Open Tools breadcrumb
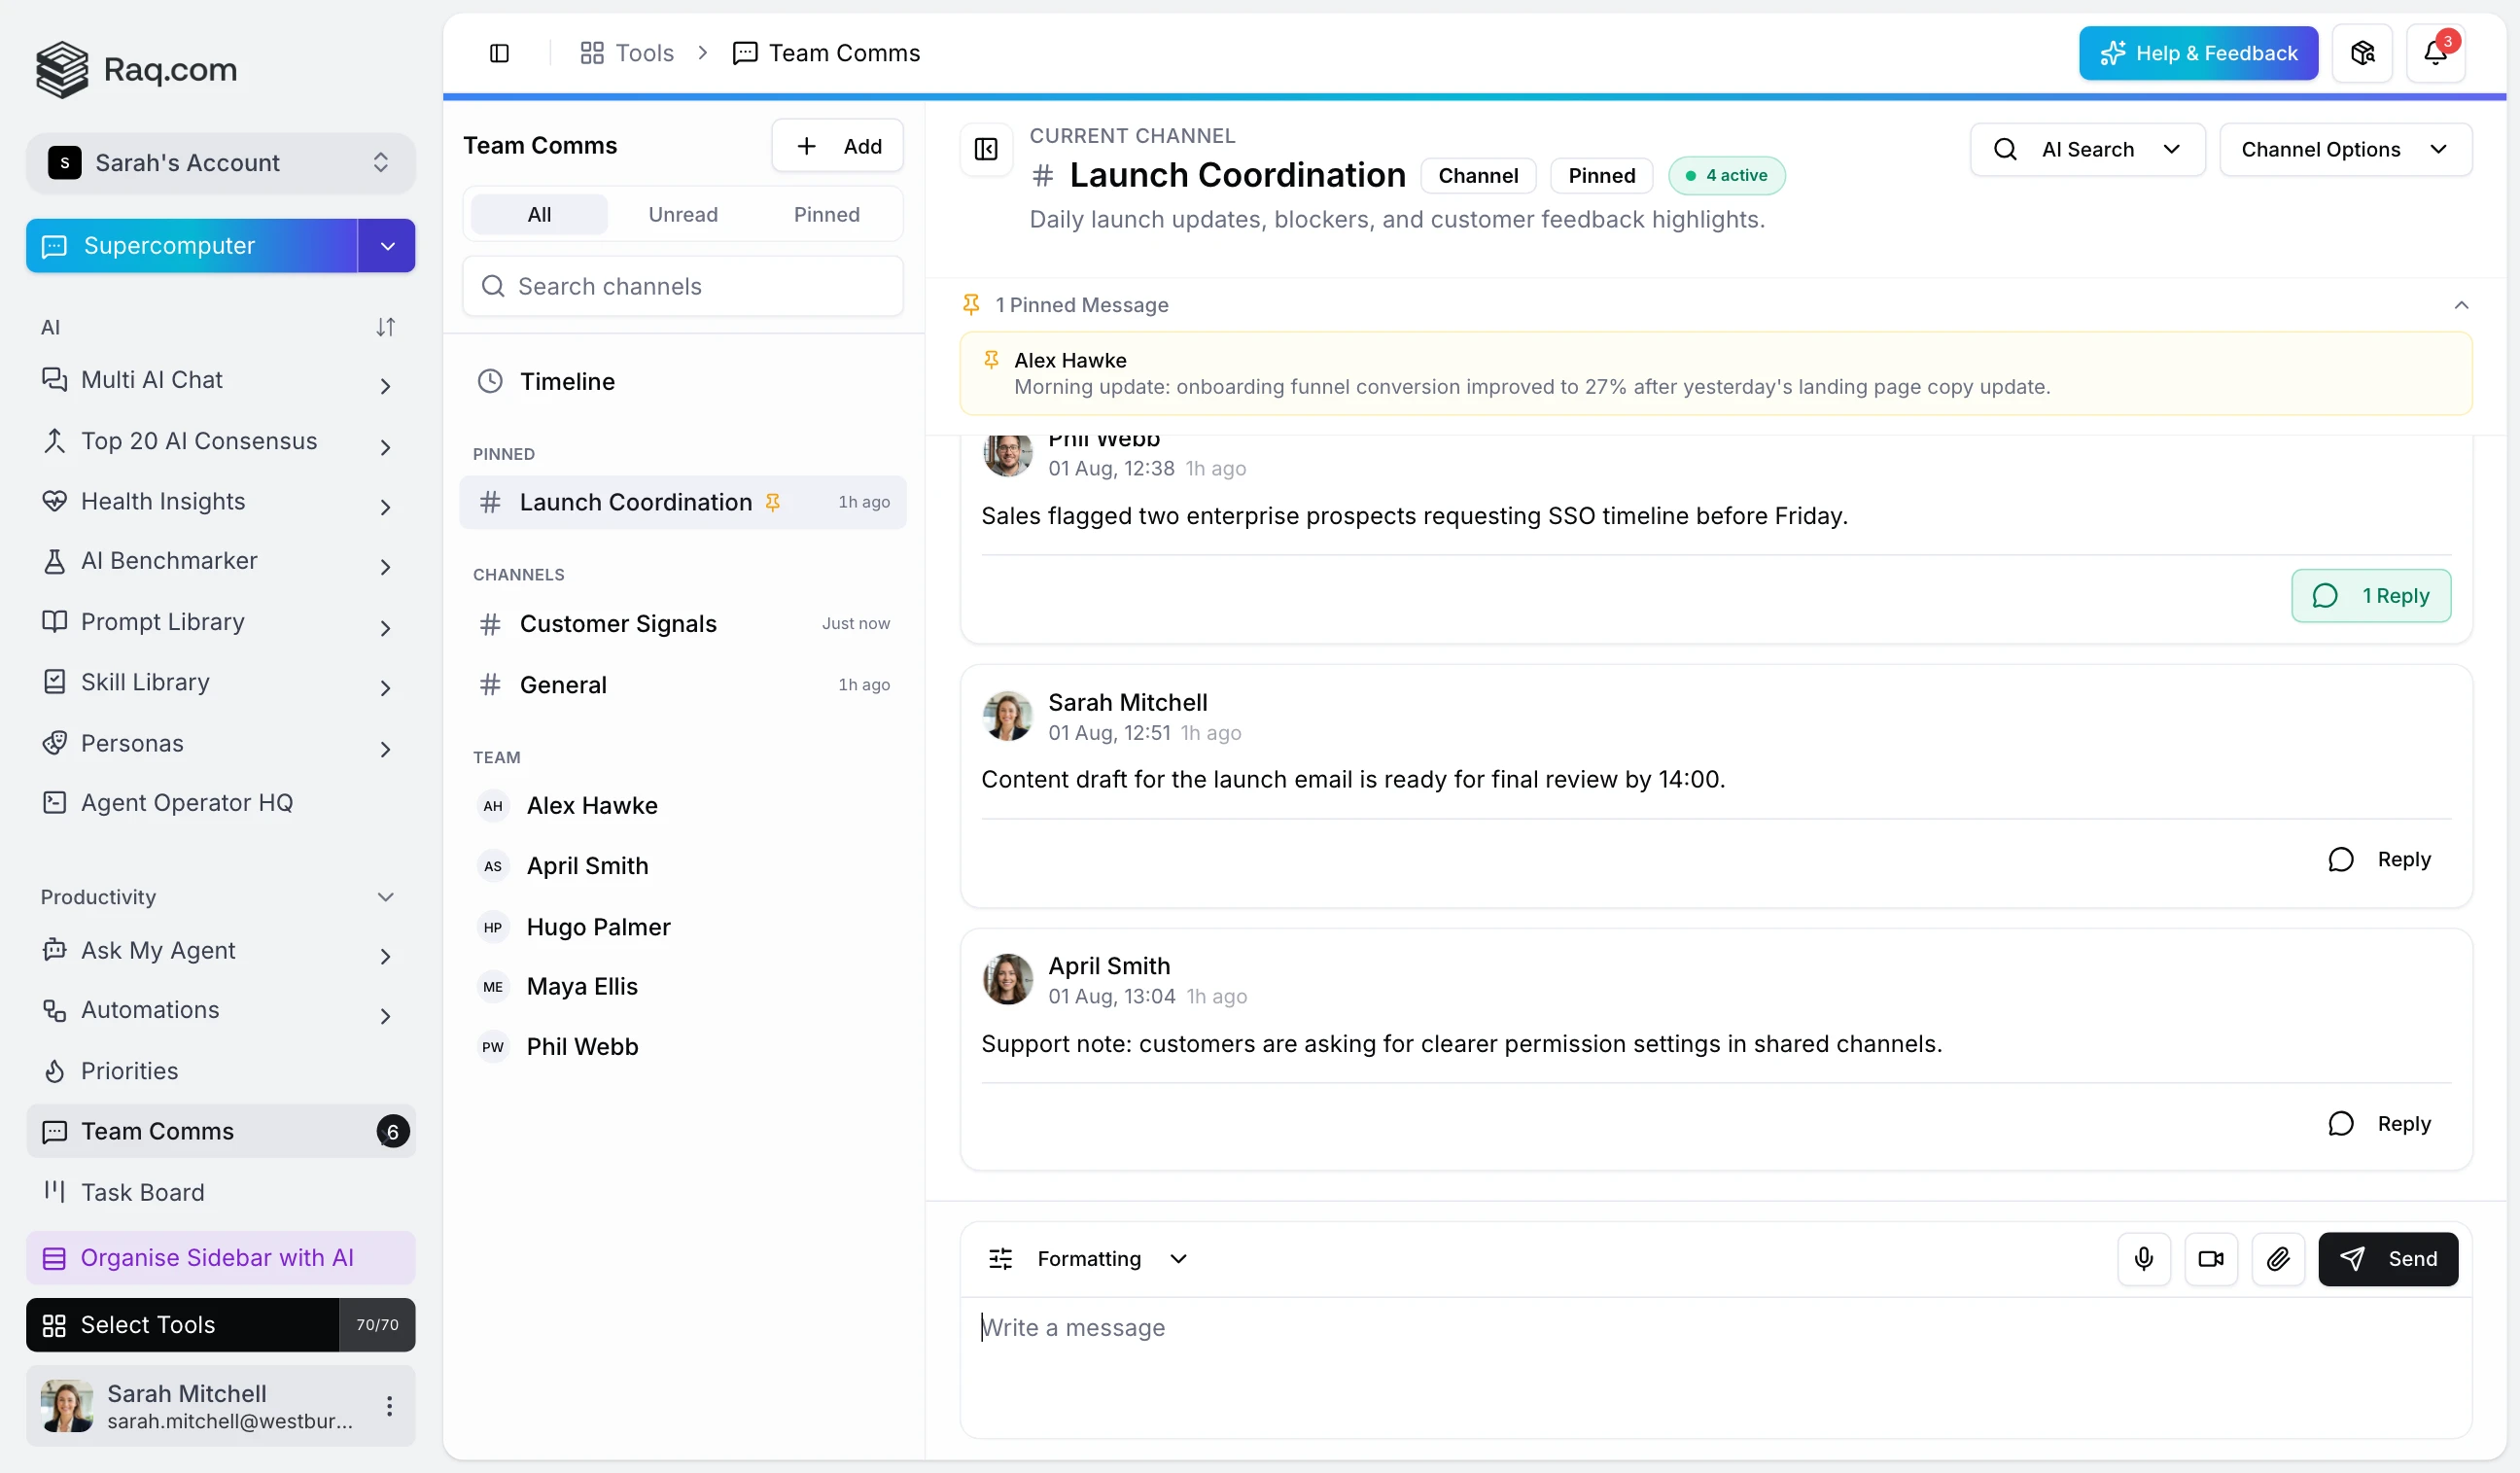This screenshot has height=1473, width=2520. (626, 53)
